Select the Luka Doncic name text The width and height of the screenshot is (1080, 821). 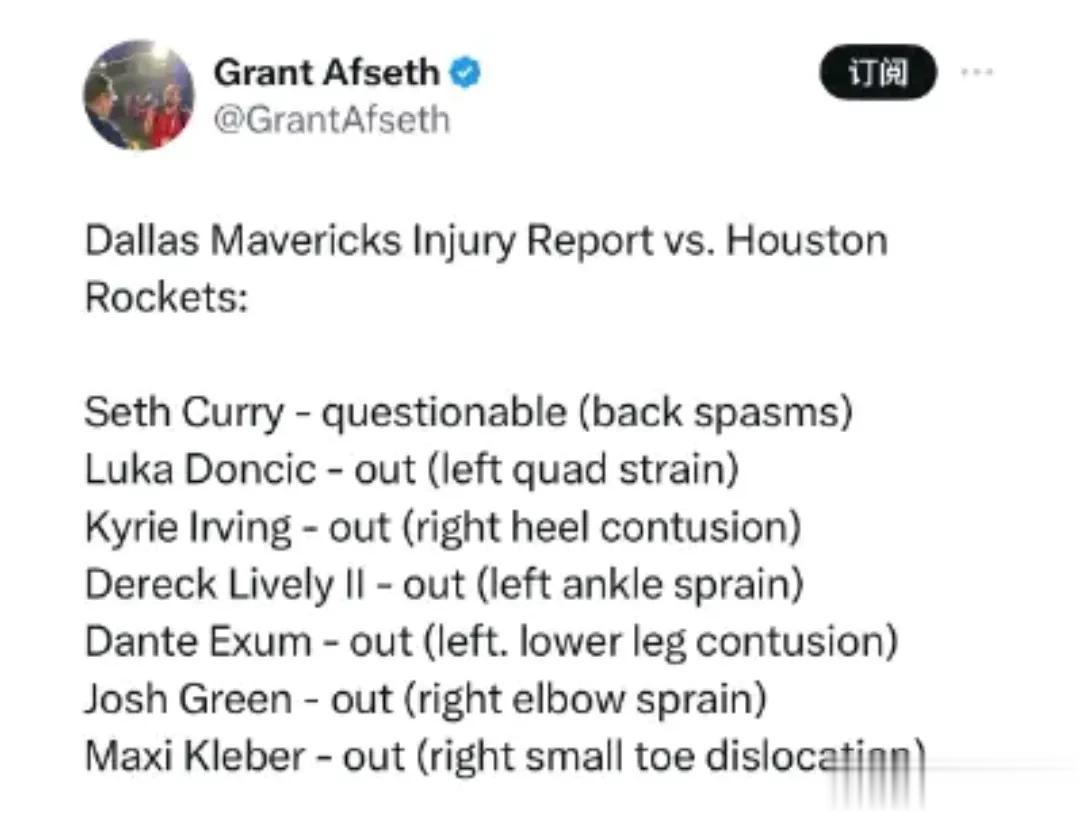click(x=200, y=470)
